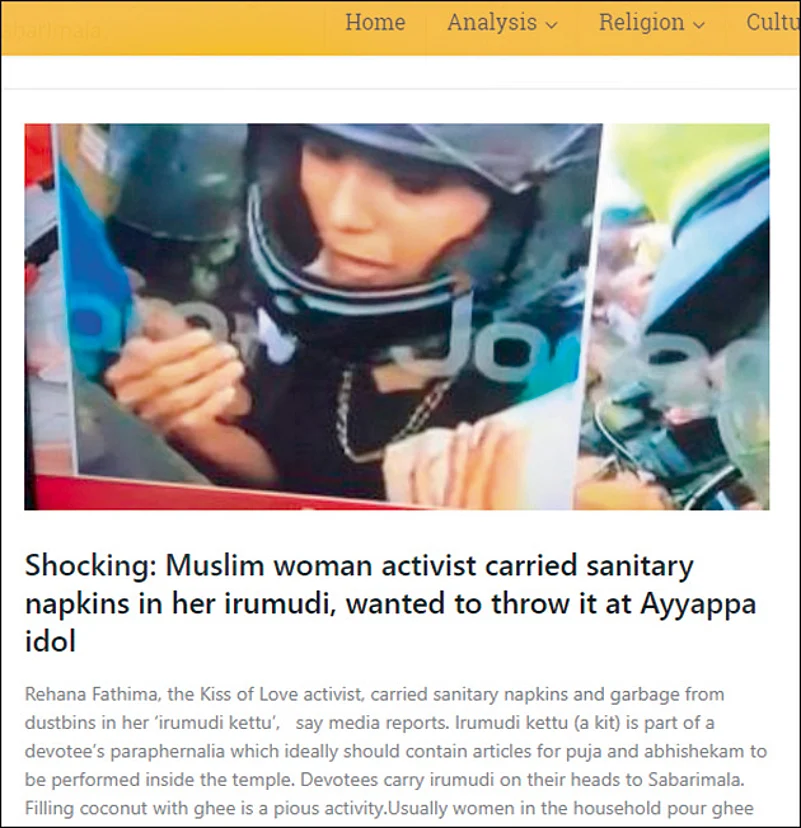The width and height of the screenshot is (801, 828).
Task: Click 'napkins in her irumudi' headline line
Action: [181, 604]
